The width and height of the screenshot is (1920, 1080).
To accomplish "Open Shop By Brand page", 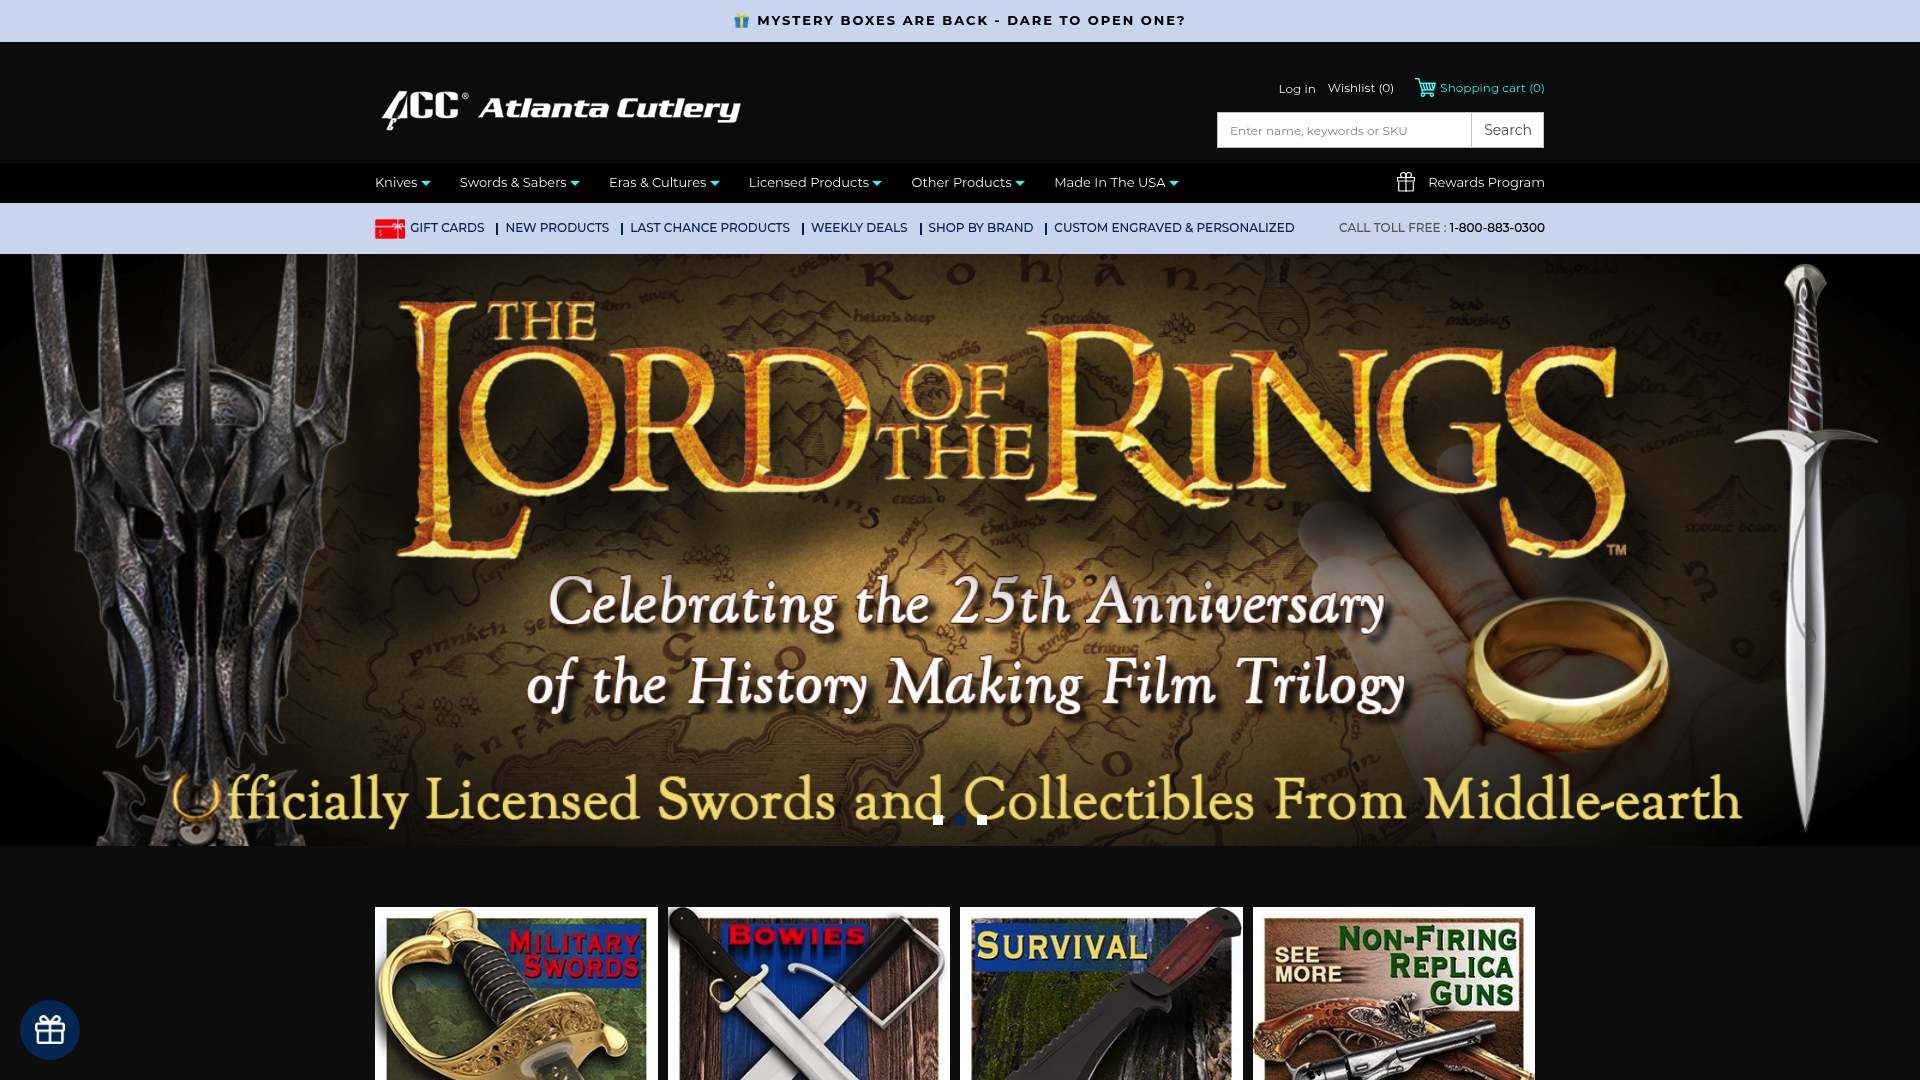I will pos(981,228).
